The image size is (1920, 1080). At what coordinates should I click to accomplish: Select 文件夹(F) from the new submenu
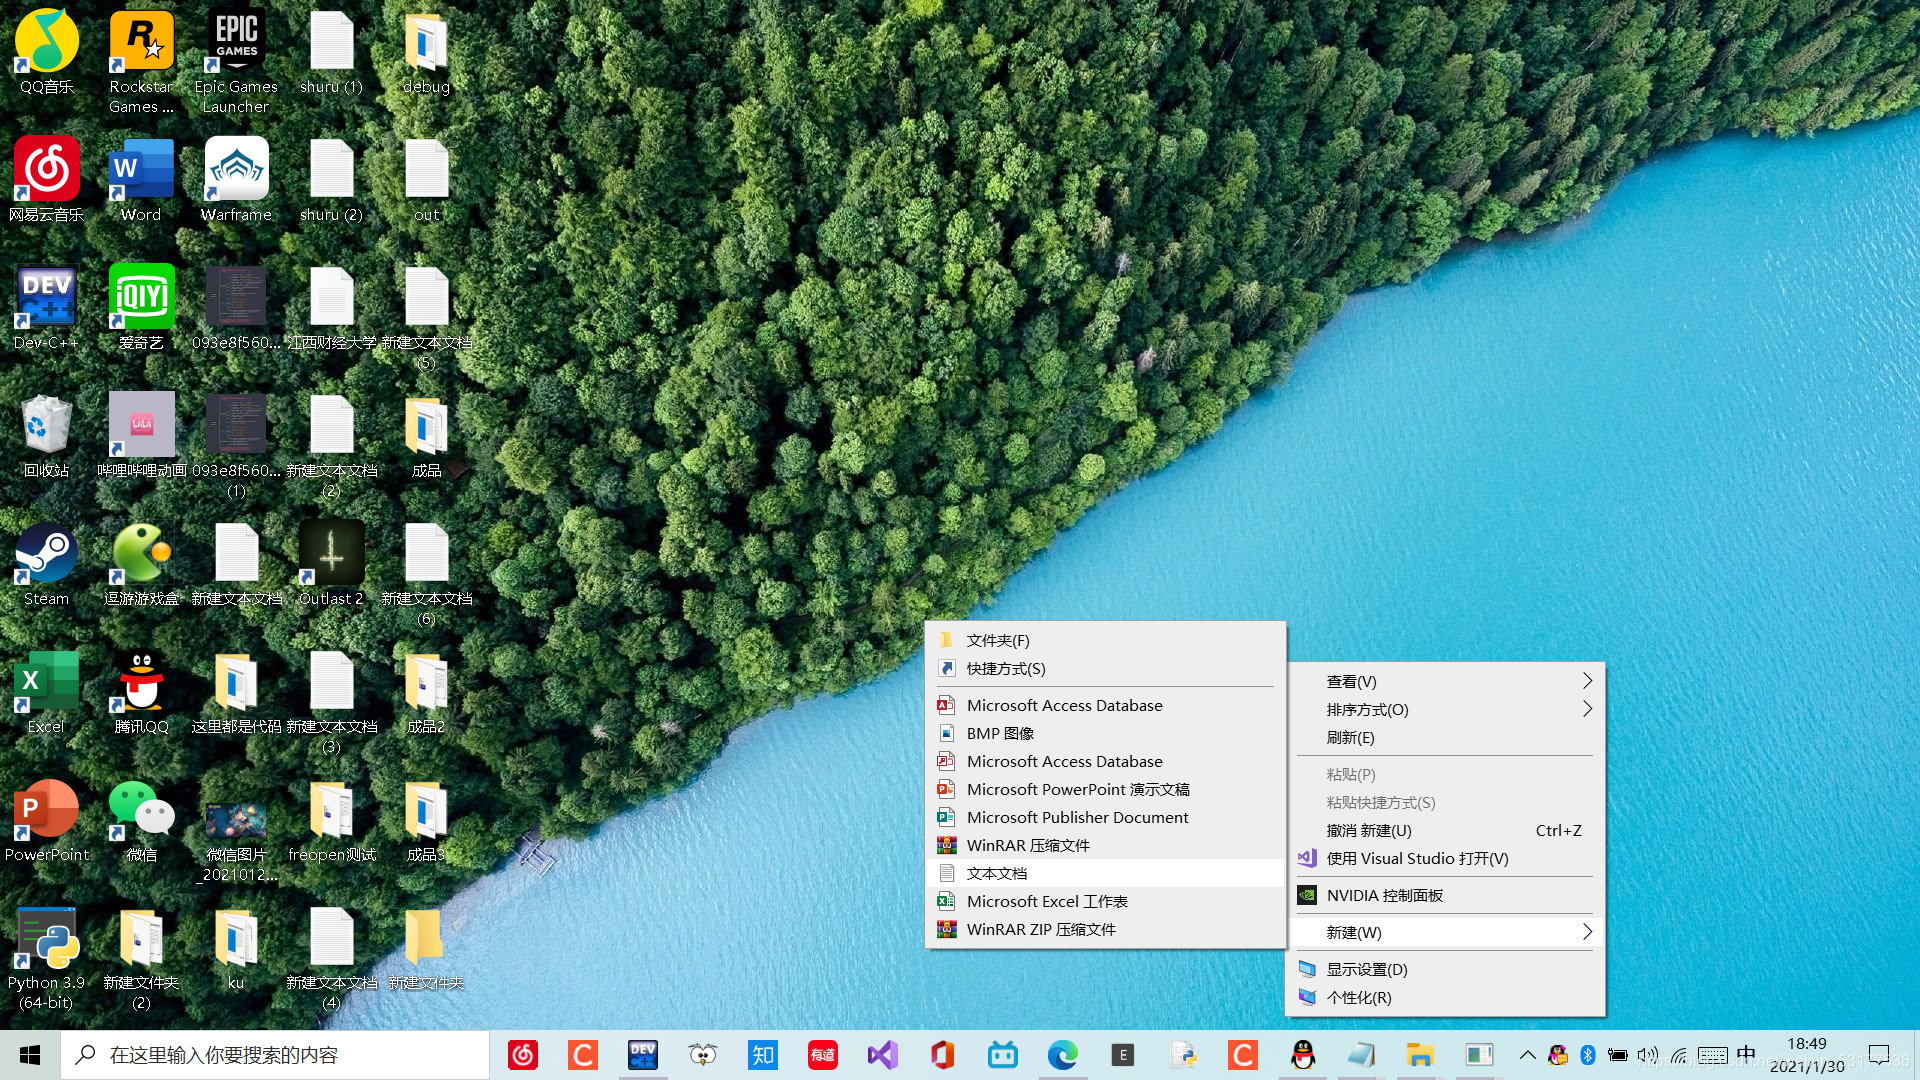point(998,640)
